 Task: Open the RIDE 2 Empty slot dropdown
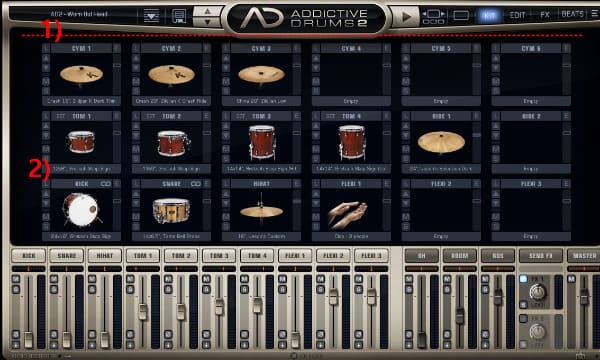531,169
